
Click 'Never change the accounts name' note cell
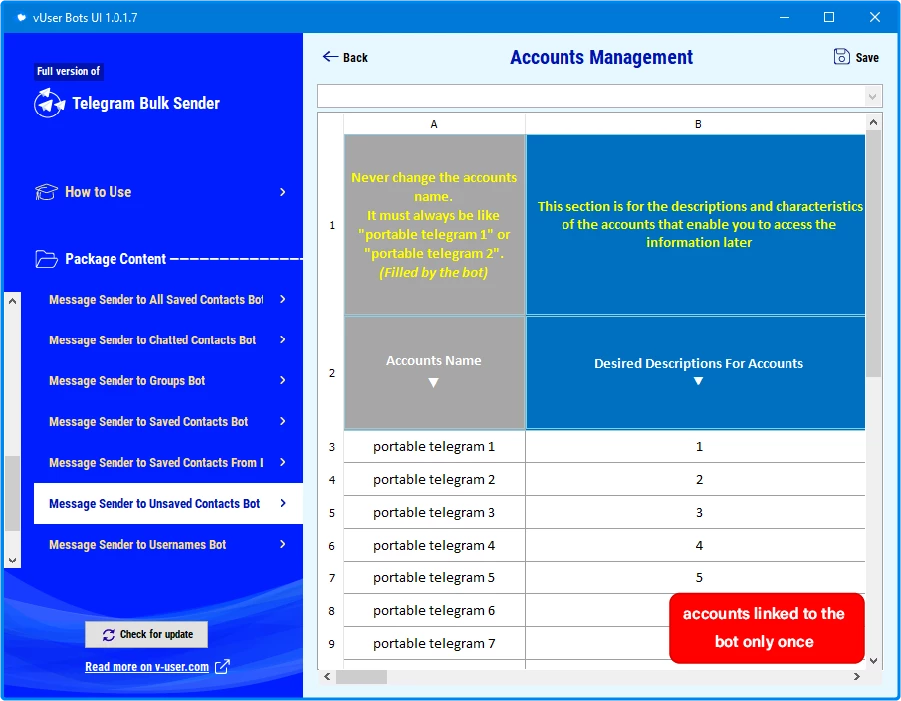click(434, 225)
